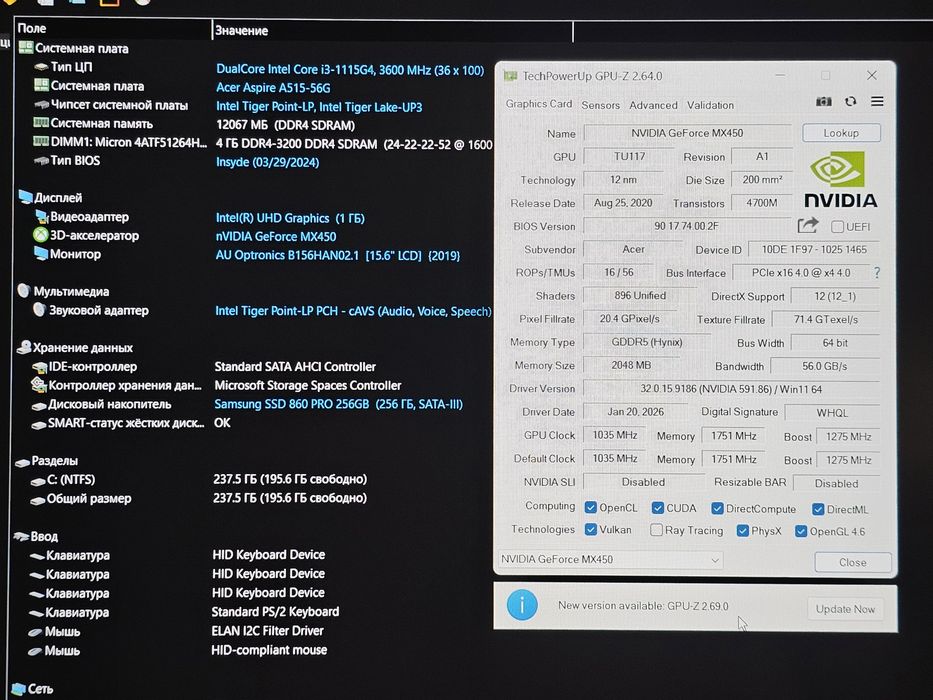The height and width of the screenshot is (700, 933).
Task: Click the GPU Name field NVIDIA GeForce MX450
Action: (687, 133)
